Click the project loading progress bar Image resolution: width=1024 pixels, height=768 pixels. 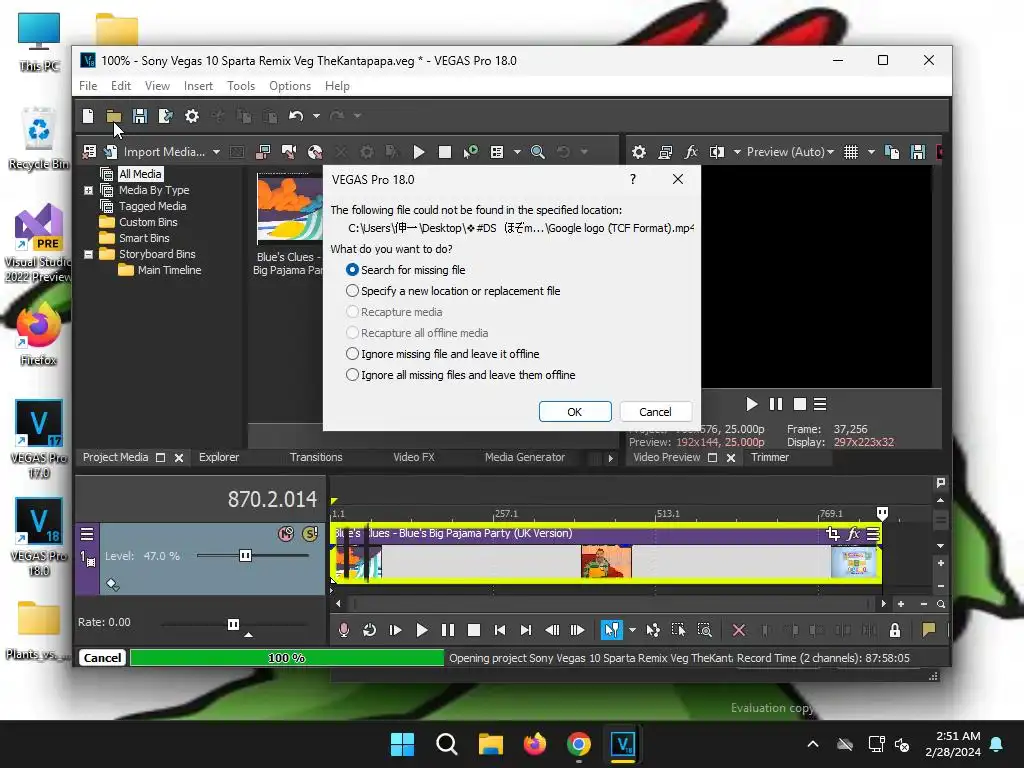click(x=287, y=658)
